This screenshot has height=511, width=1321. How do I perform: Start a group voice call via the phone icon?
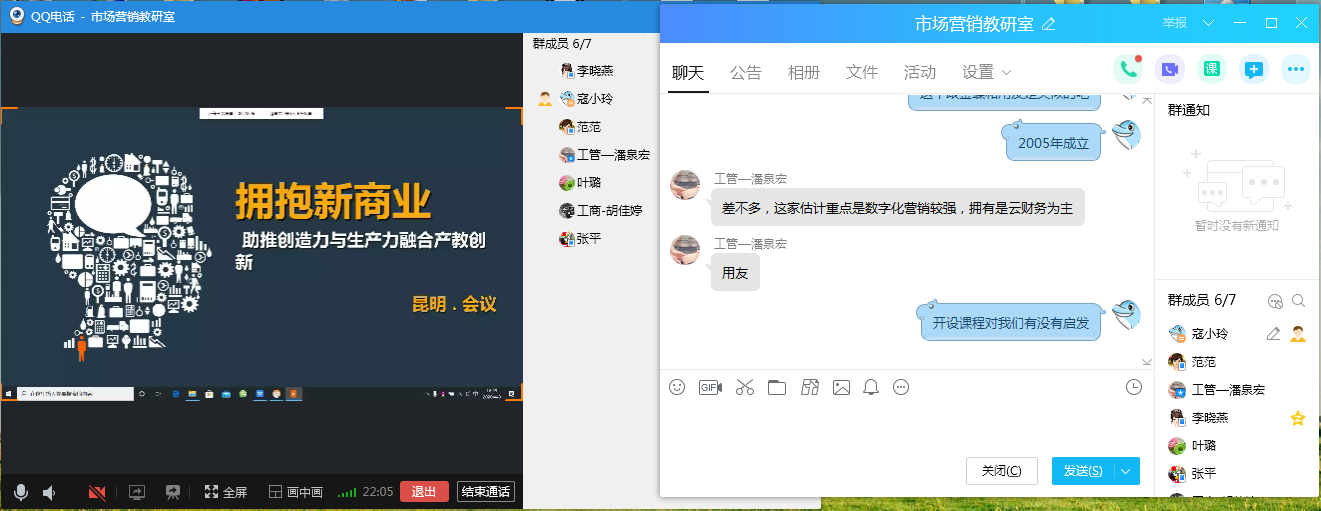pyautogui.click(x=1128, y=69)
